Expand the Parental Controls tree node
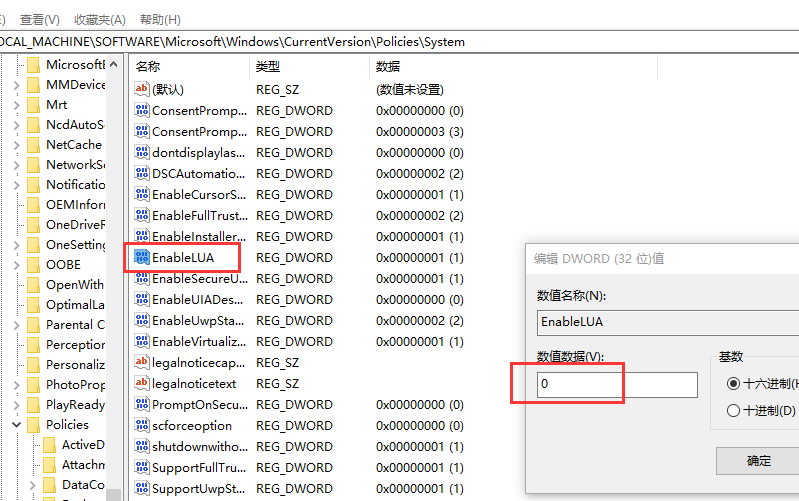The image size is (799, 501). (16, 325)
